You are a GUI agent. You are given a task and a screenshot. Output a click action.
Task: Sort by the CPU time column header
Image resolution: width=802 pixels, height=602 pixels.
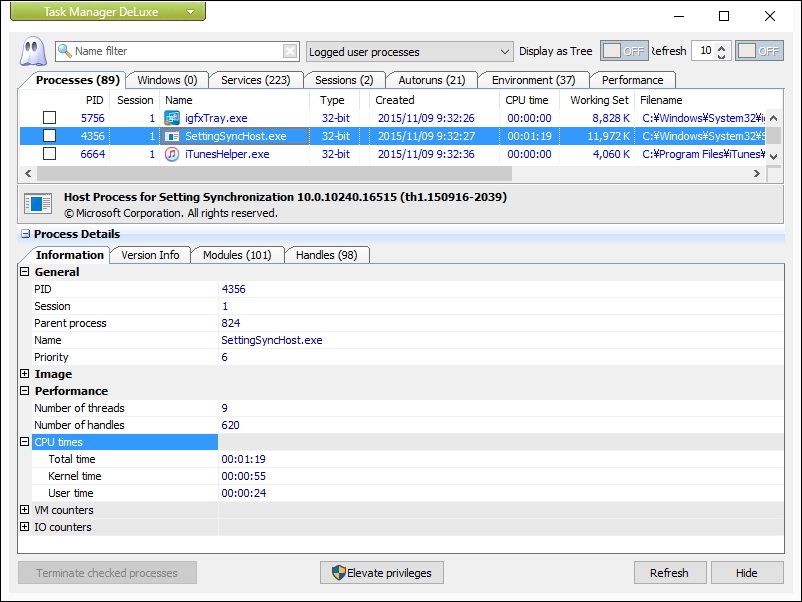pos(527,100)
